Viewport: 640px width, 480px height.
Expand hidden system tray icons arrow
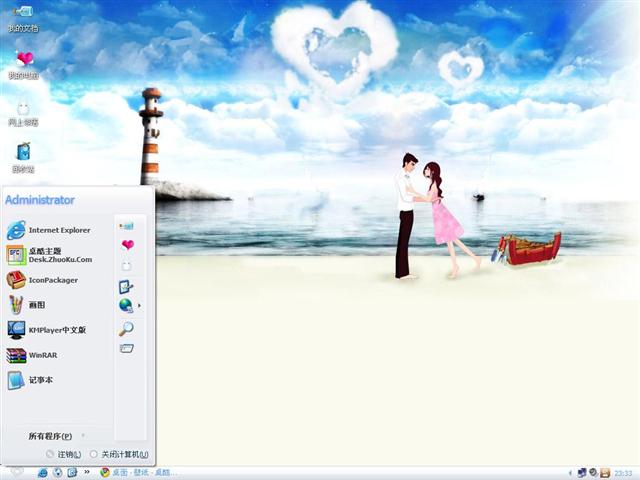570,473
